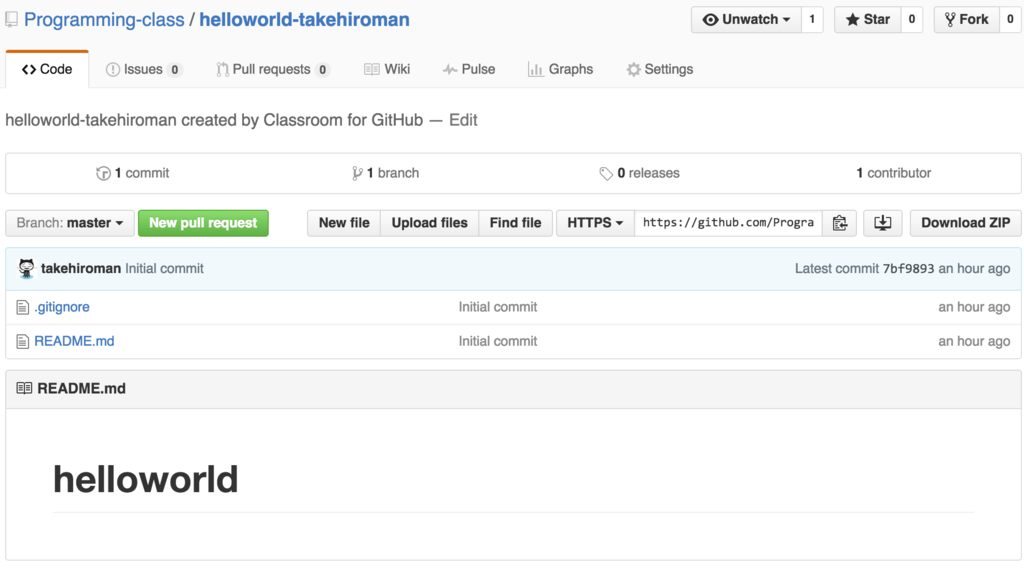This screenshot has height=570, width=1024.
Task: Click Initial commit message beside takehiroman
Action: point(165,268)
